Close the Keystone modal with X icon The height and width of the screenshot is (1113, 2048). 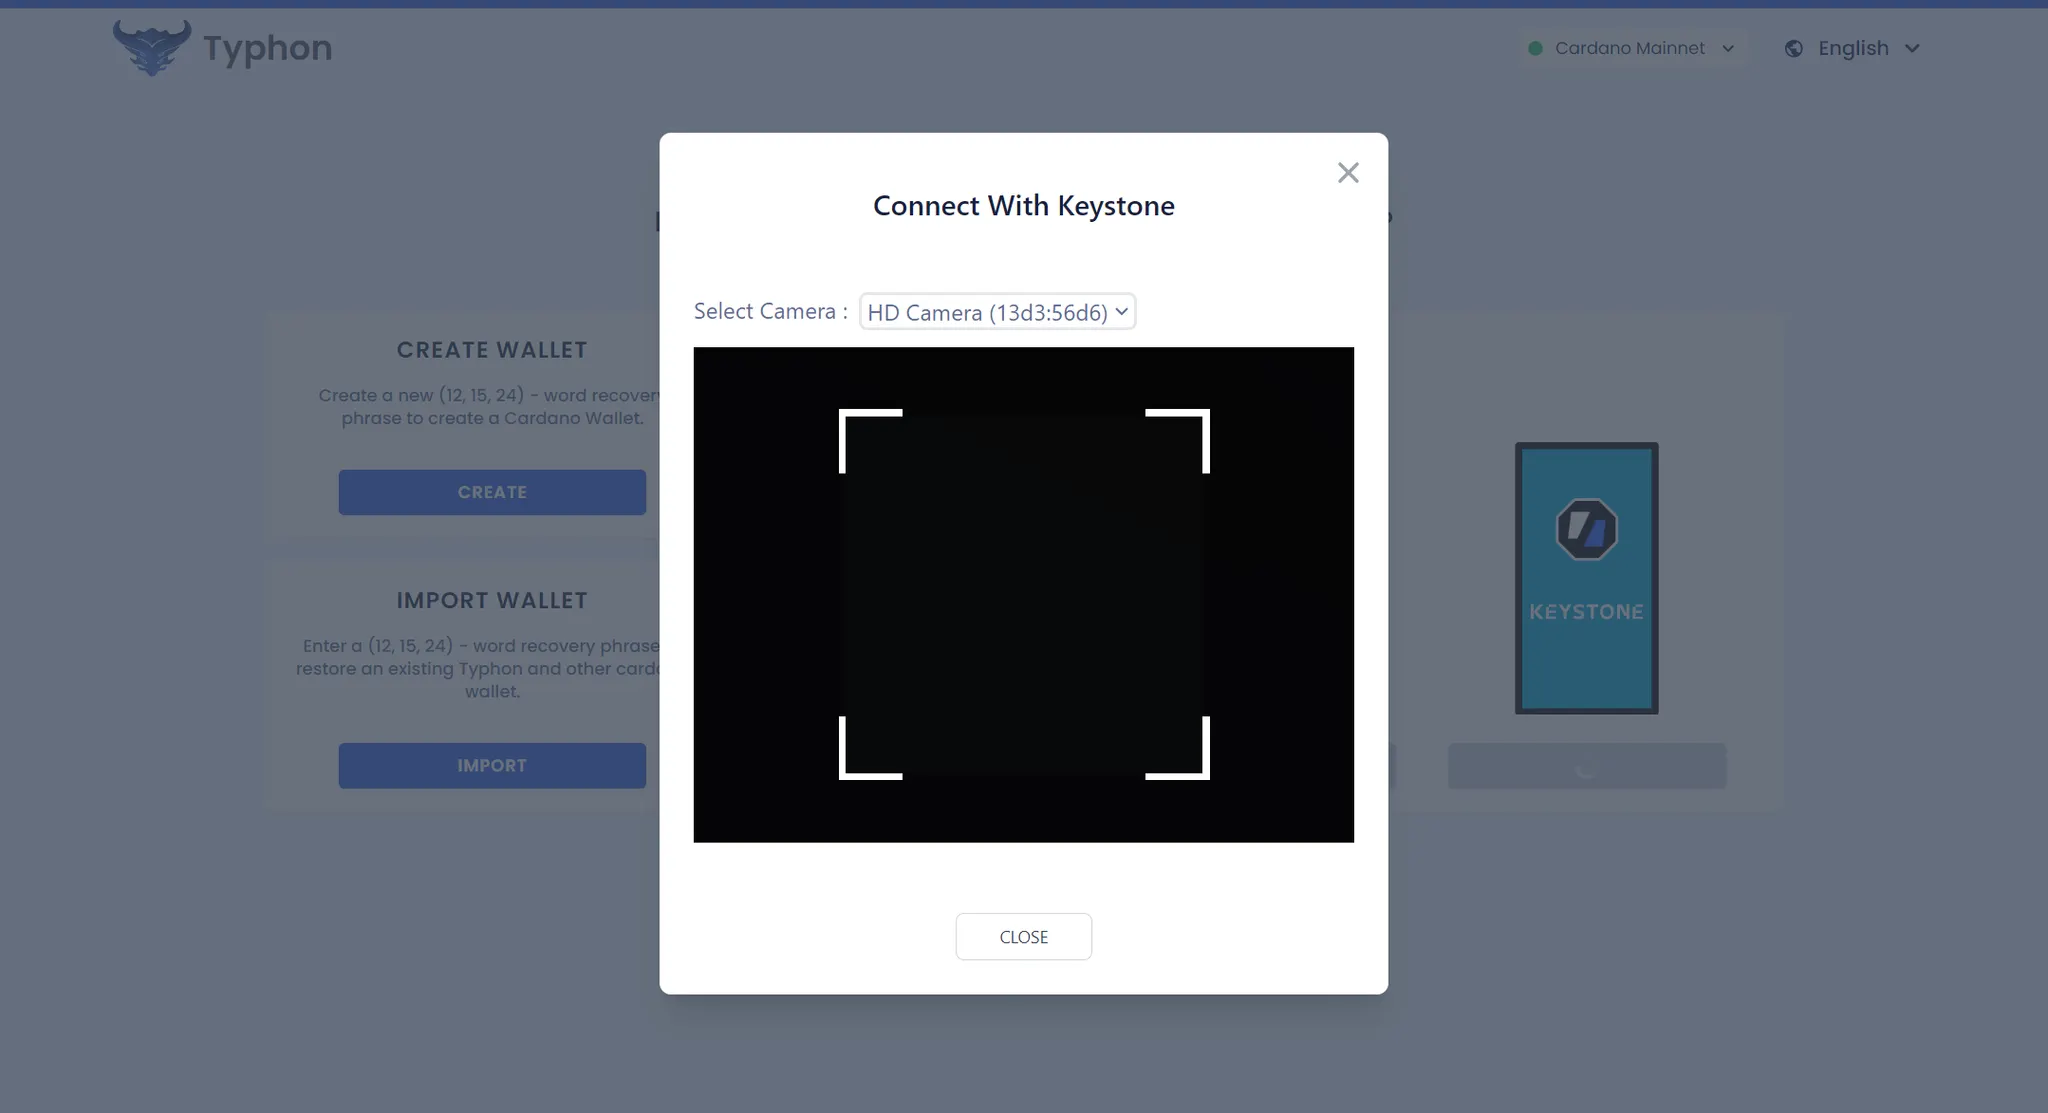(x=1347, y=173)
